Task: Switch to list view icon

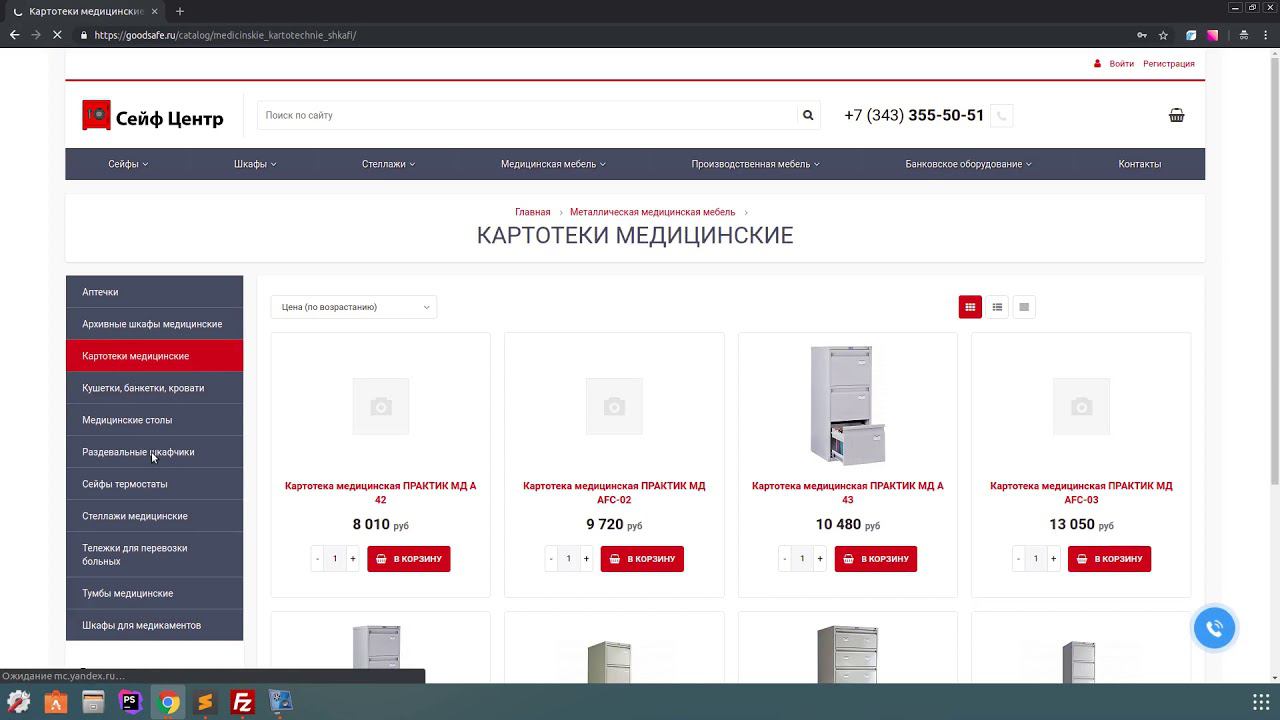Action: (997, 307)
